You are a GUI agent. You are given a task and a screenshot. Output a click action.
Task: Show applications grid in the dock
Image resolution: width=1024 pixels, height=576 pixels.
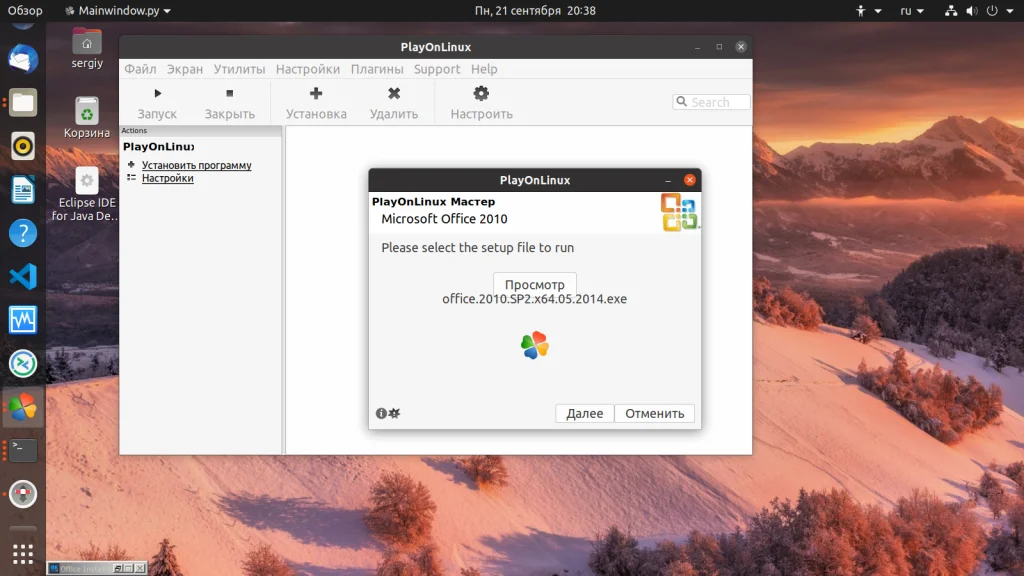coord(23,554)
